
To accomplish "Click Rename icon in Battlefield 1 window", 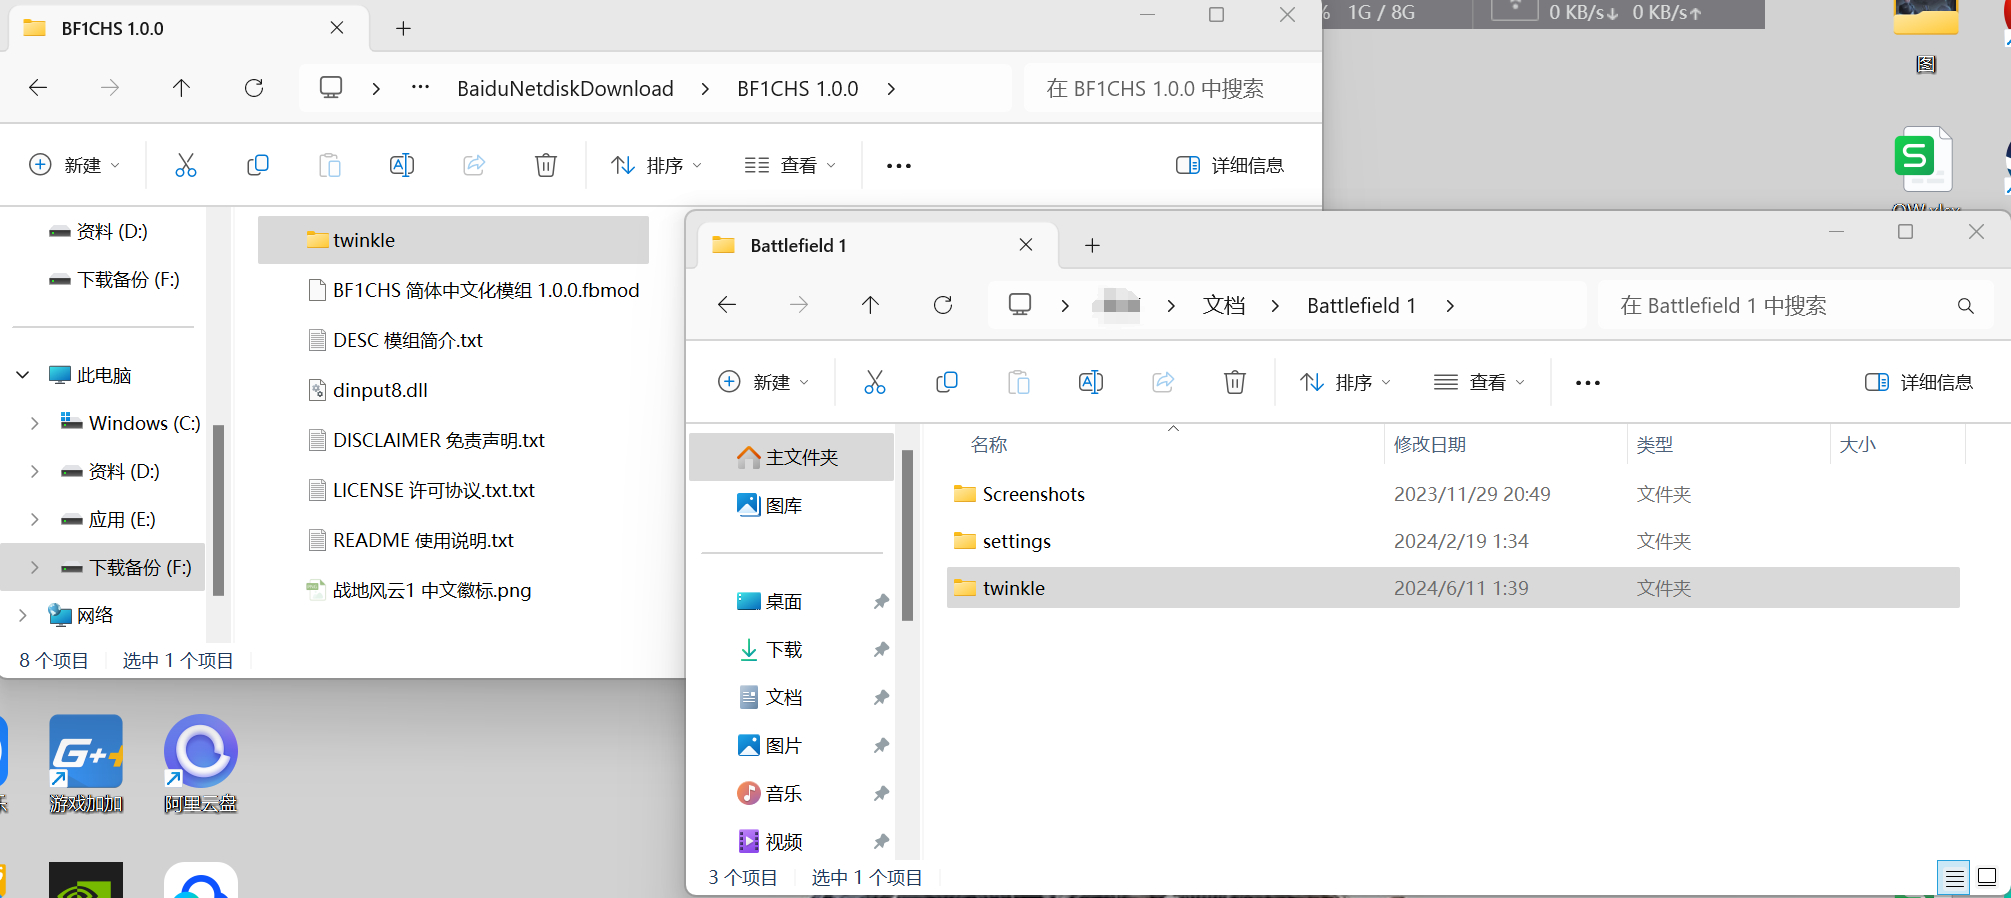I will 1091,382.
